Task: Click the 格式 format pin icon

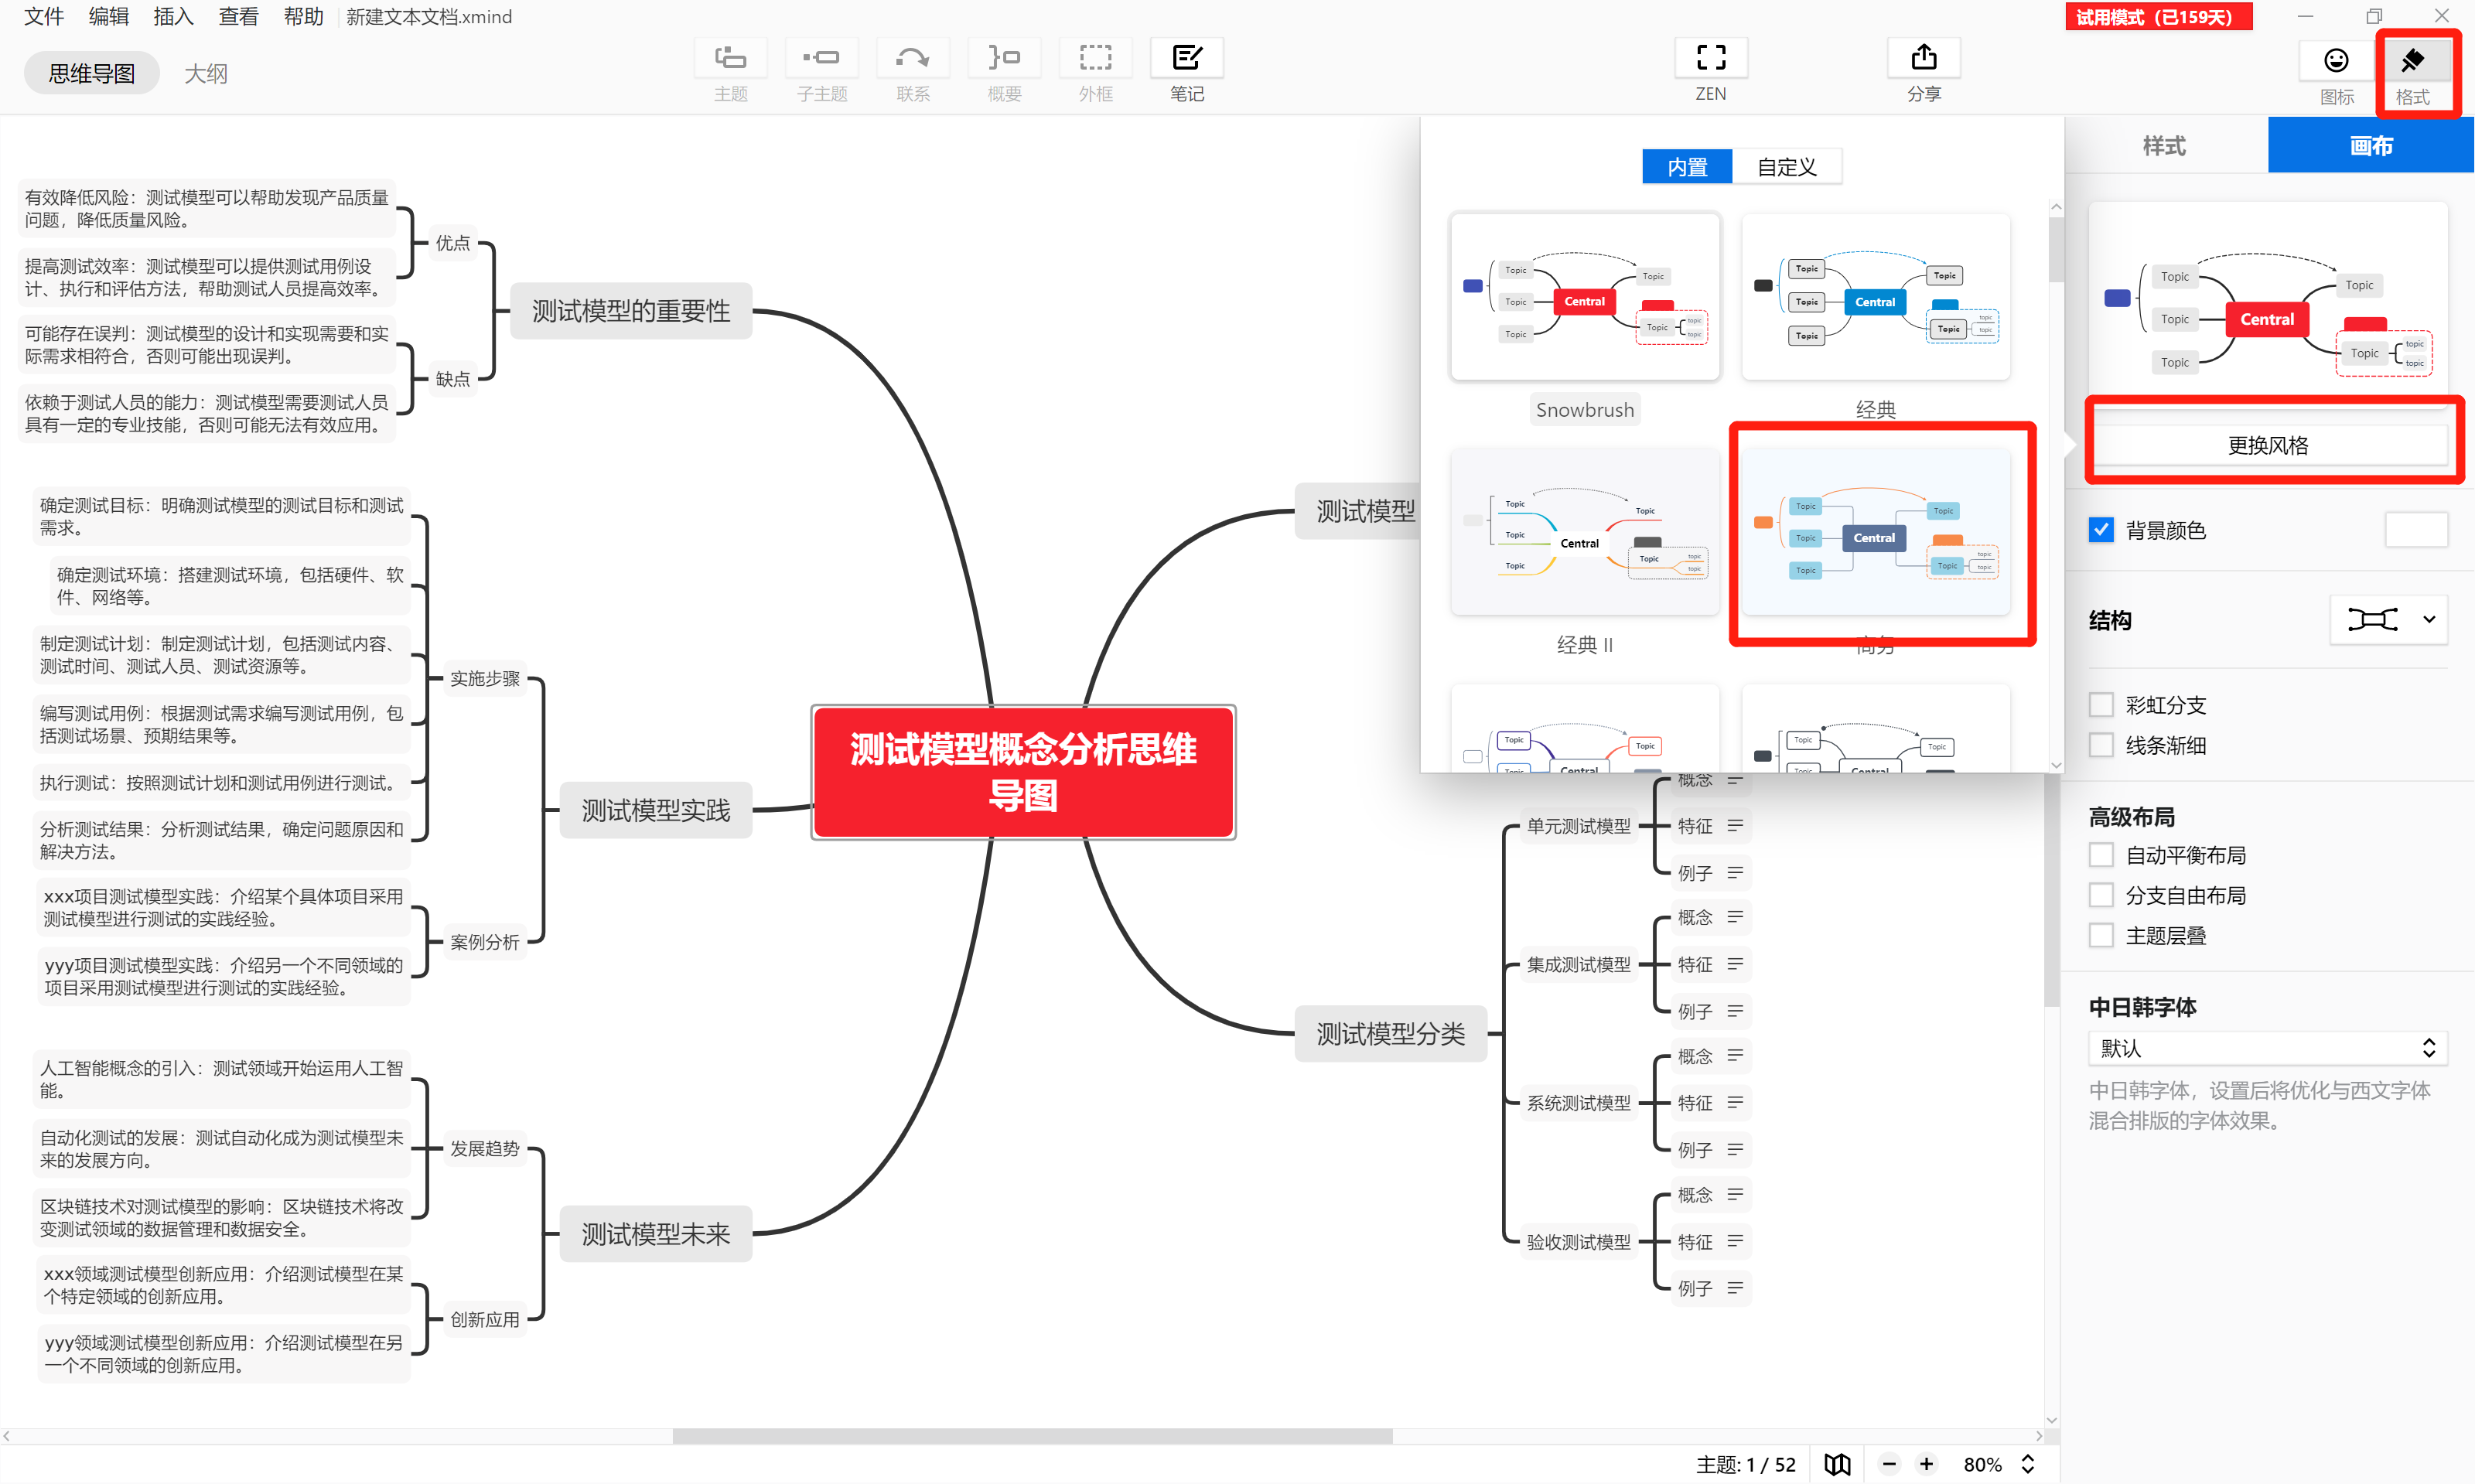Action: click(x=2413, y=61)
